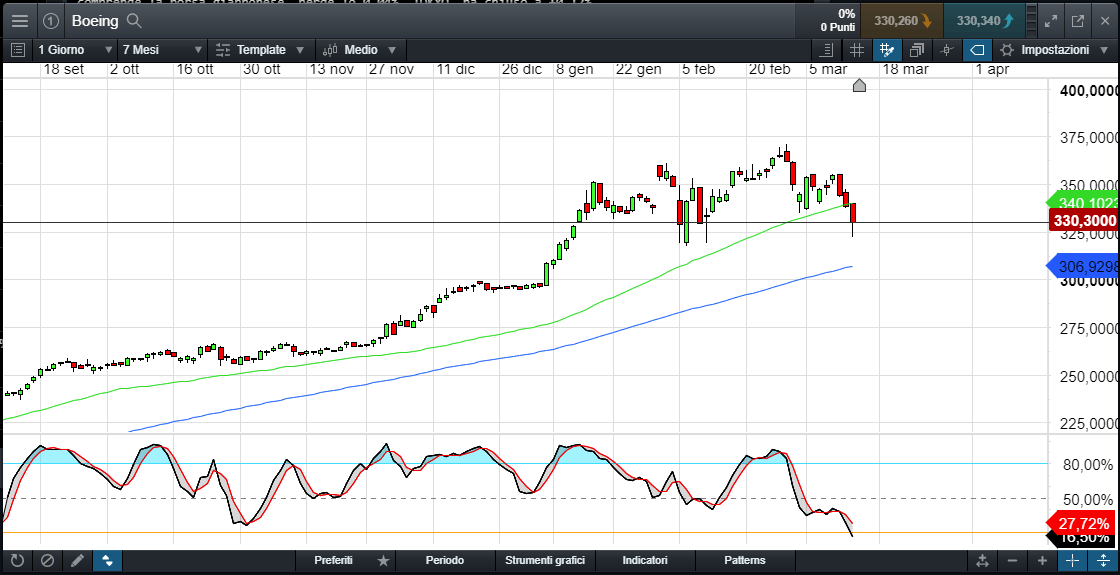
Task: Click the reset chart circular arrow icon
Action: pos(17,561)
